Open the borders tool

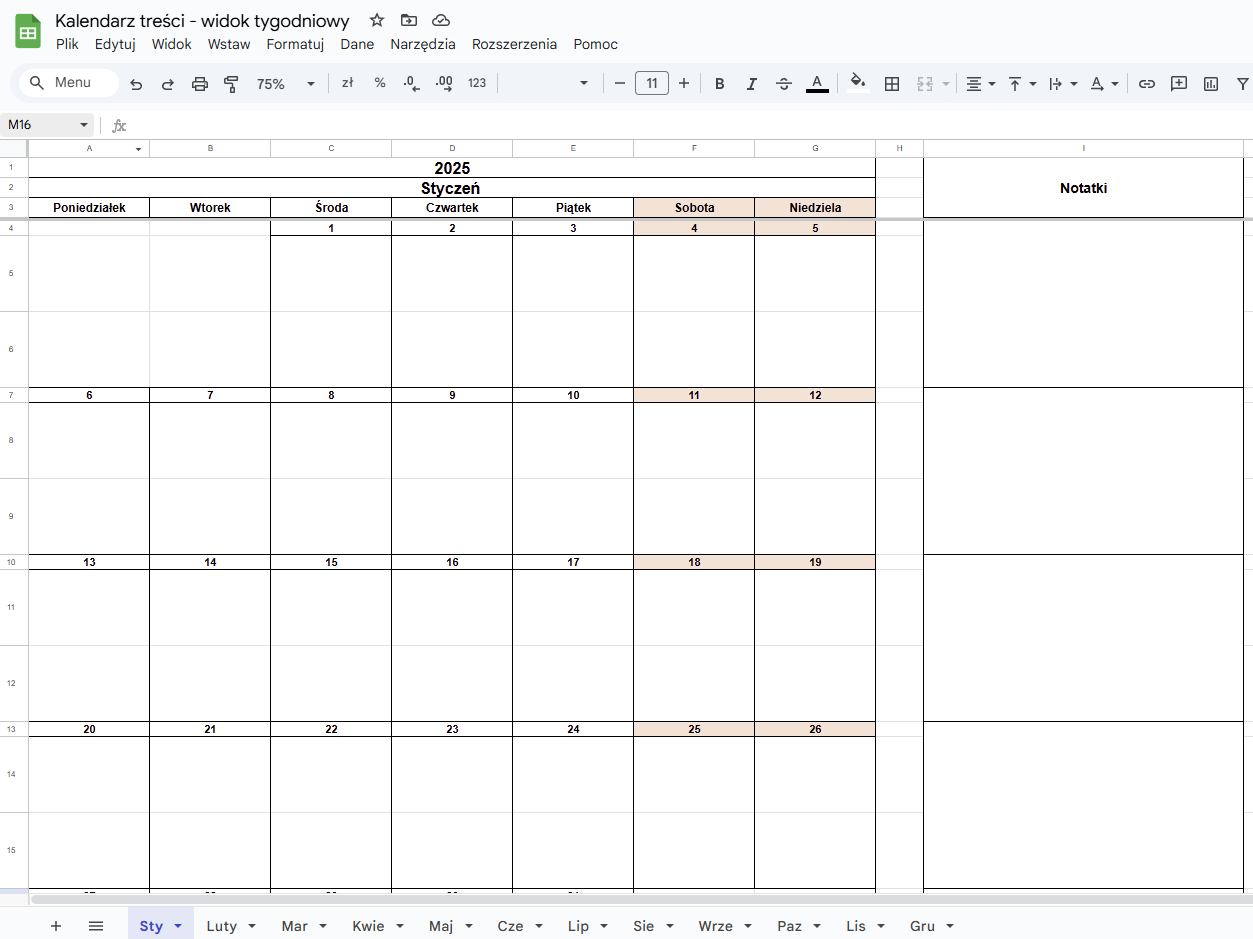point(892,84)
